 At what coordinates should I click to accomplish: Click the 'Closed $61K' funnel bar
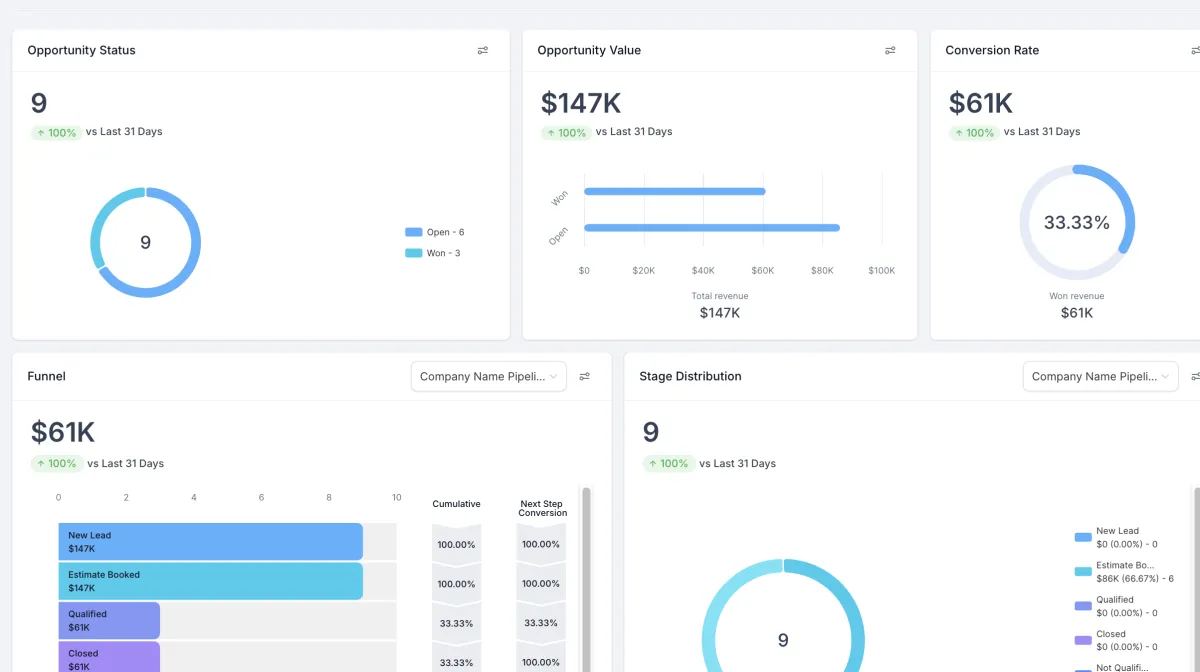tap(109, 657)
